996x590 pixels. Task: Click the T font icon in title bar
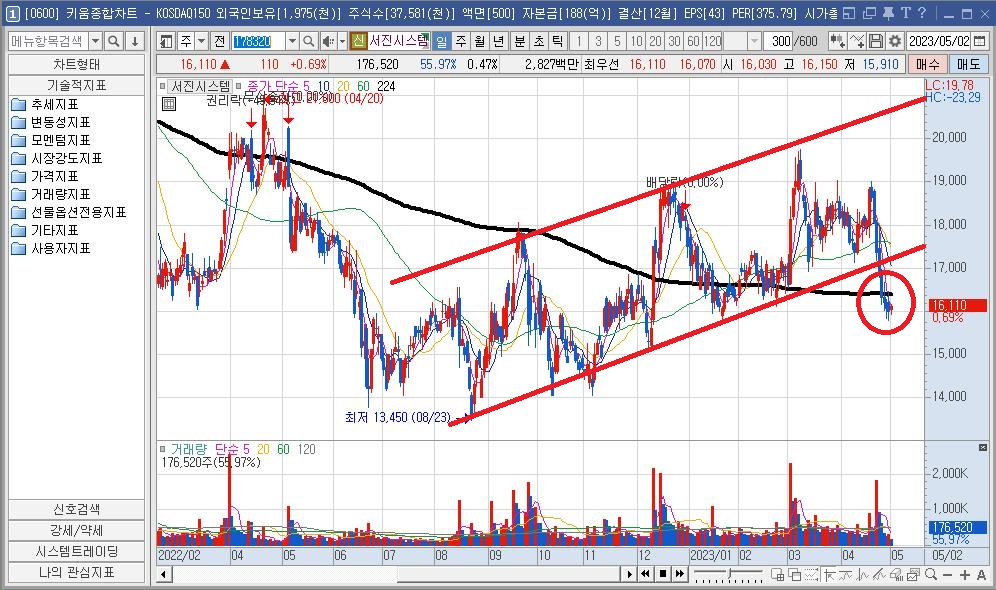coord(905,13)
